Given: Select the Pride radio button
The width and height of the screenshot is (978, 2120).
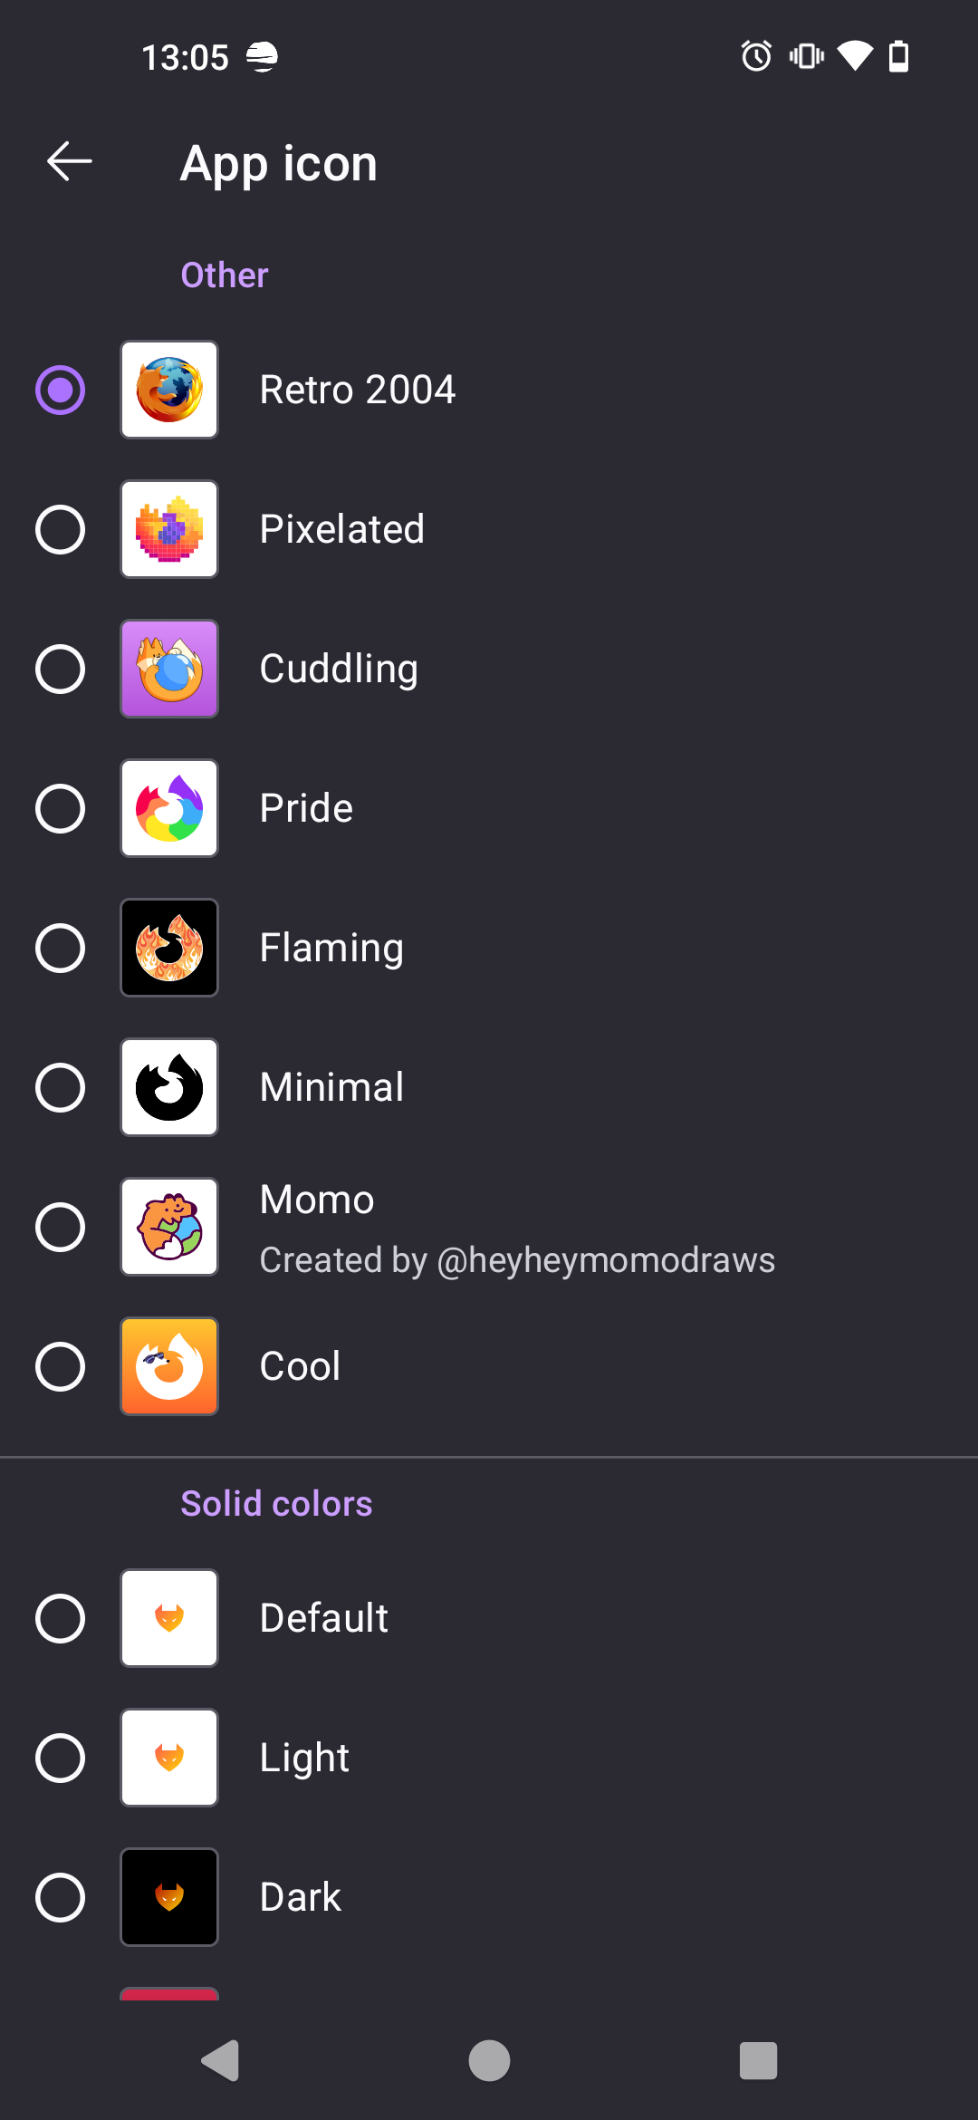Looking at the screenshot, I should 60,808.
